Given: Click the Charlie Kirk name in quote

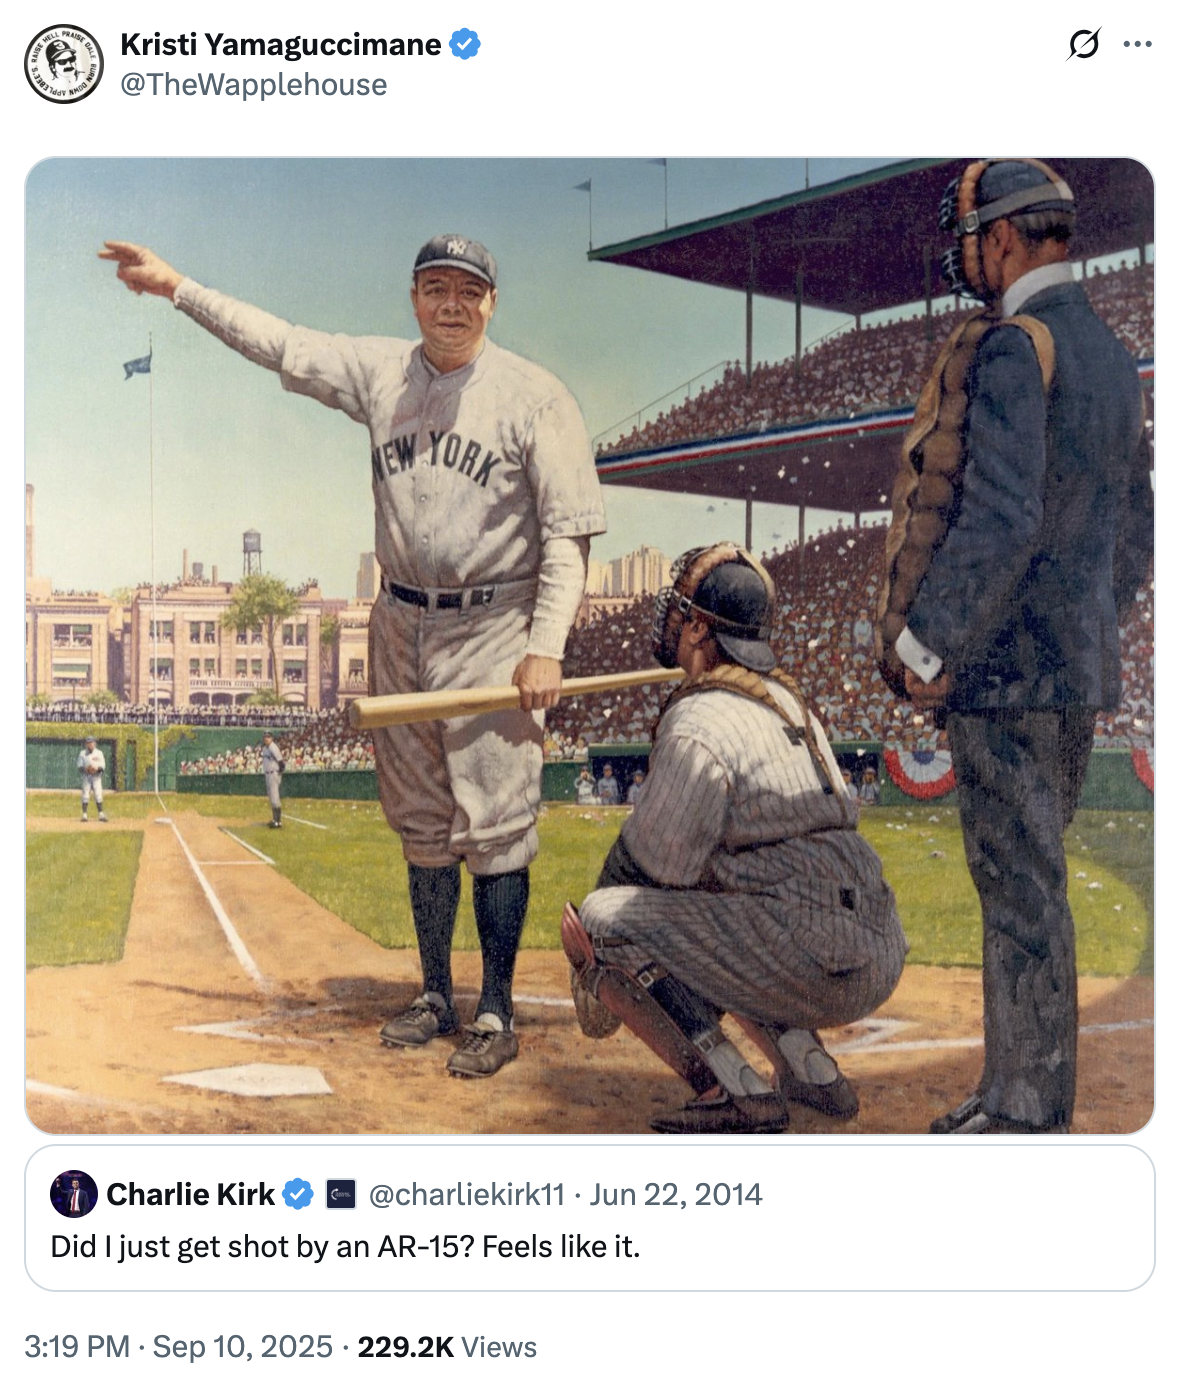Looking at the screenshot, I should click(190, 1194).
